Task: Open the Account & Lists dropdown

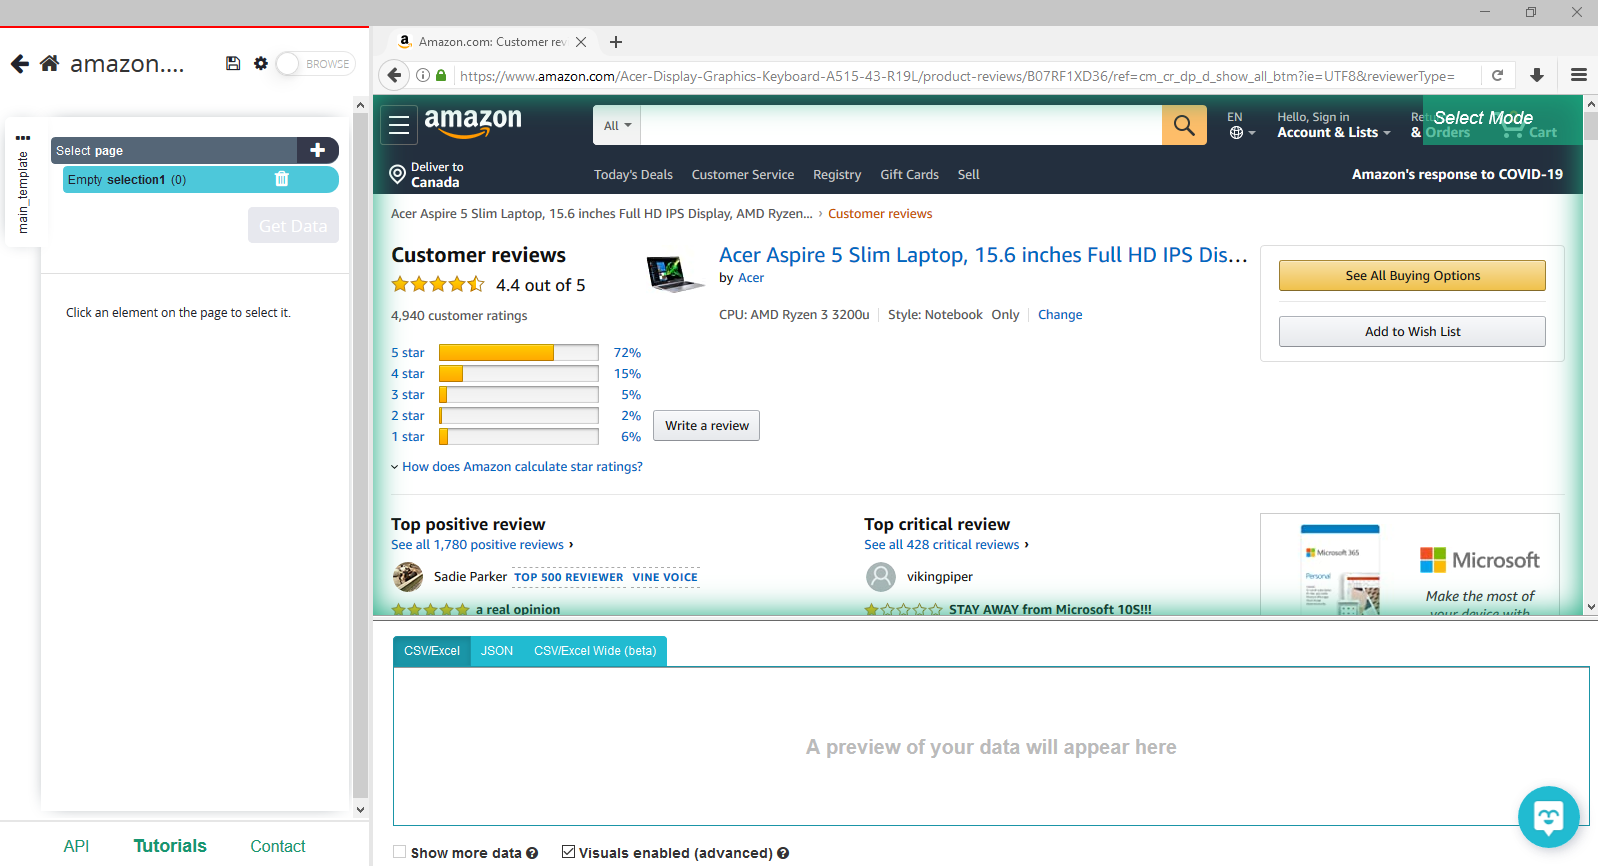Action: coord(1333,125)
